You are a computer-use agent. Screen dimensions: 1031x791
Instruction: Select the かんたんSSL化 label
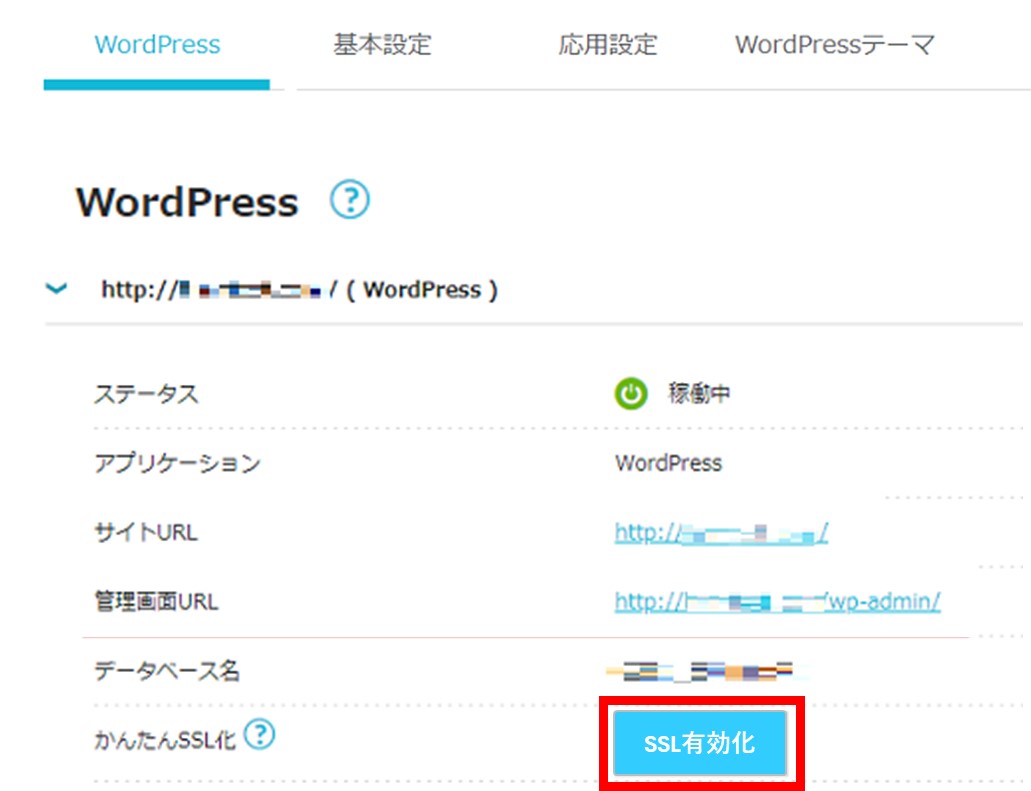click(x=165, y=740)
